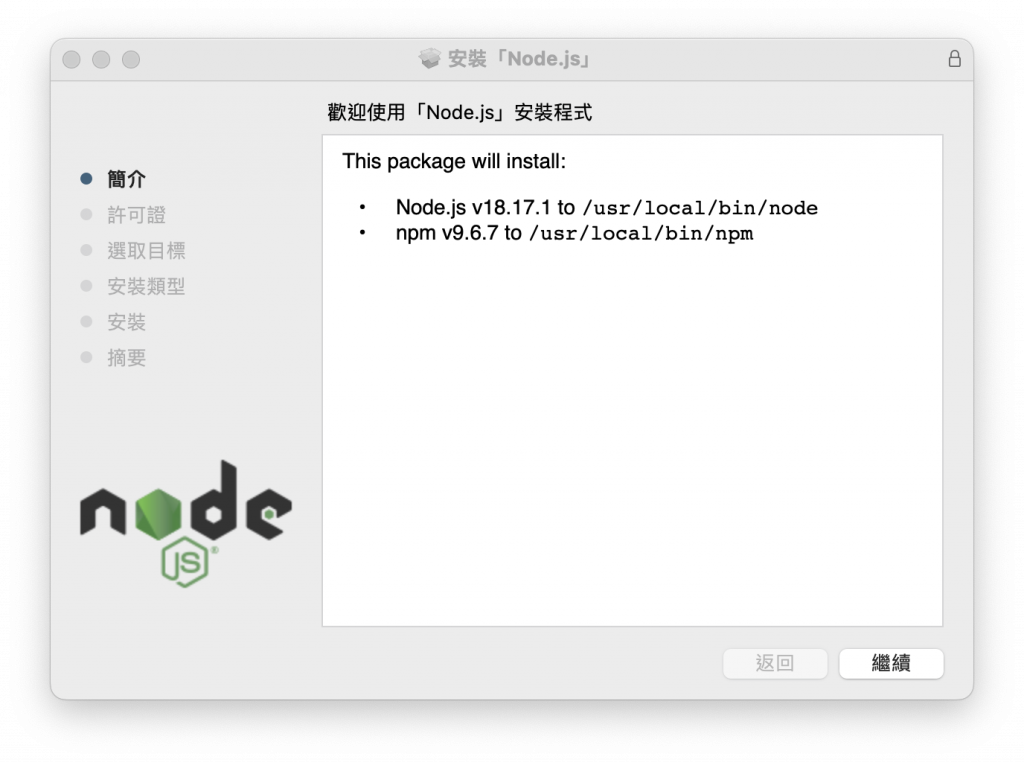Click the gray bullet beside 許可證
This screenshot has height=762, width=1024.
pos(86,215)
